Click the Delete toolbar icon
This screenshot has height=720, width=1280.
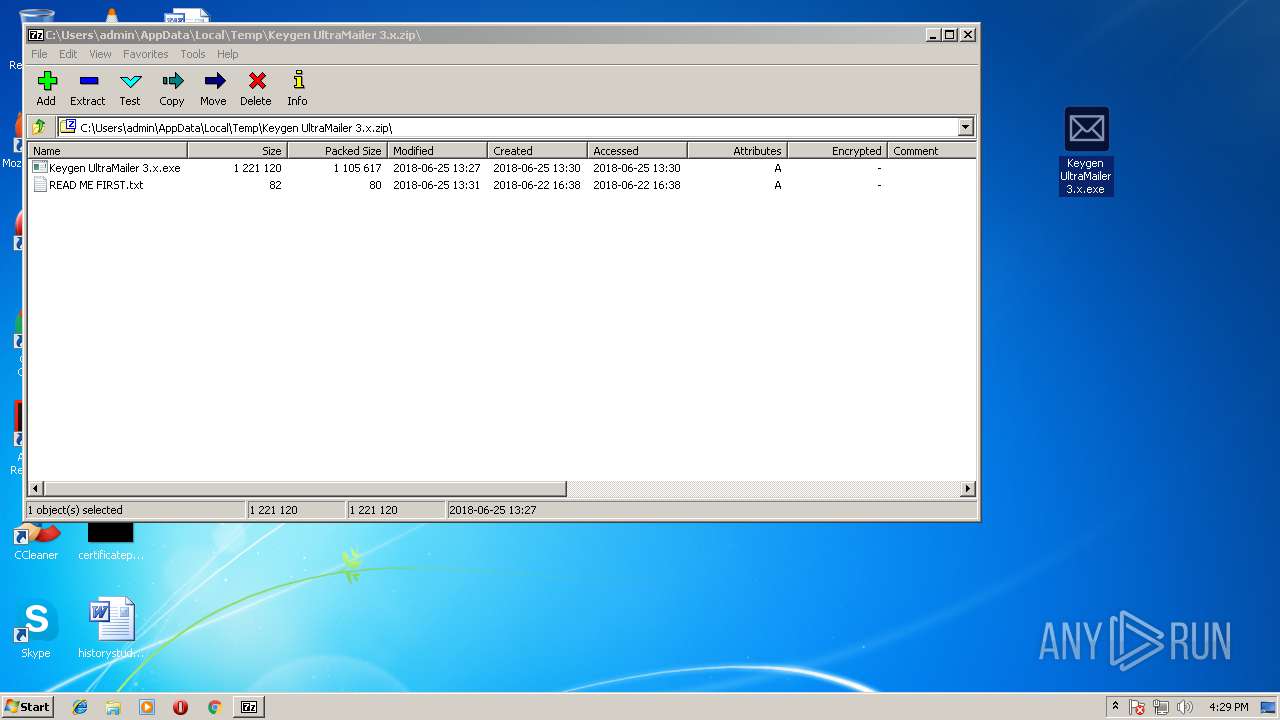coord(256,88)
